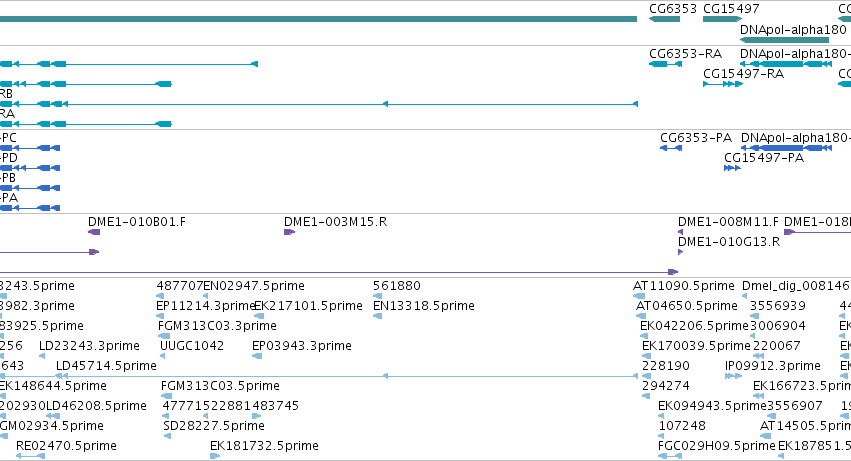Click EST 220067
The height and width of the screenshot is (461, 851).
coord(759,357)
